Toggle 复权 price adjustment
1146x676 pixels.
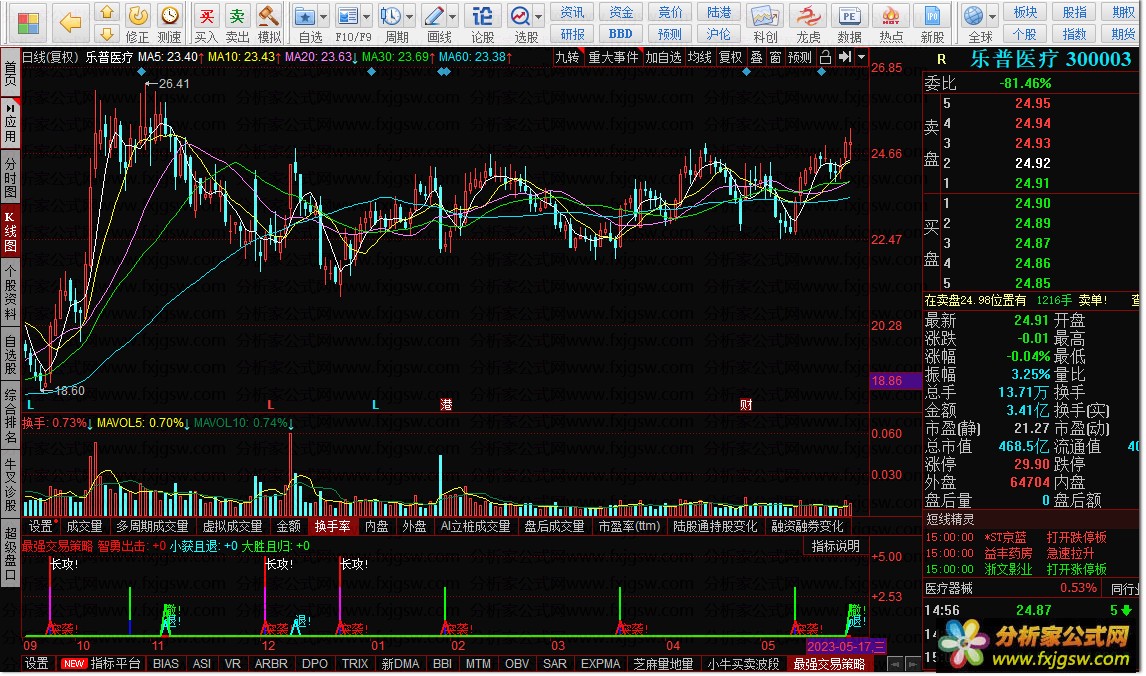(x=730, y=57)
